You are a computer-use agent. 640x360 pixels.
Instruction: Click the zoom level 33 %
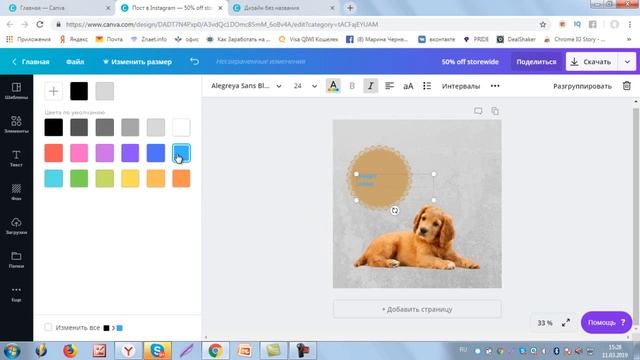point(544,323)
